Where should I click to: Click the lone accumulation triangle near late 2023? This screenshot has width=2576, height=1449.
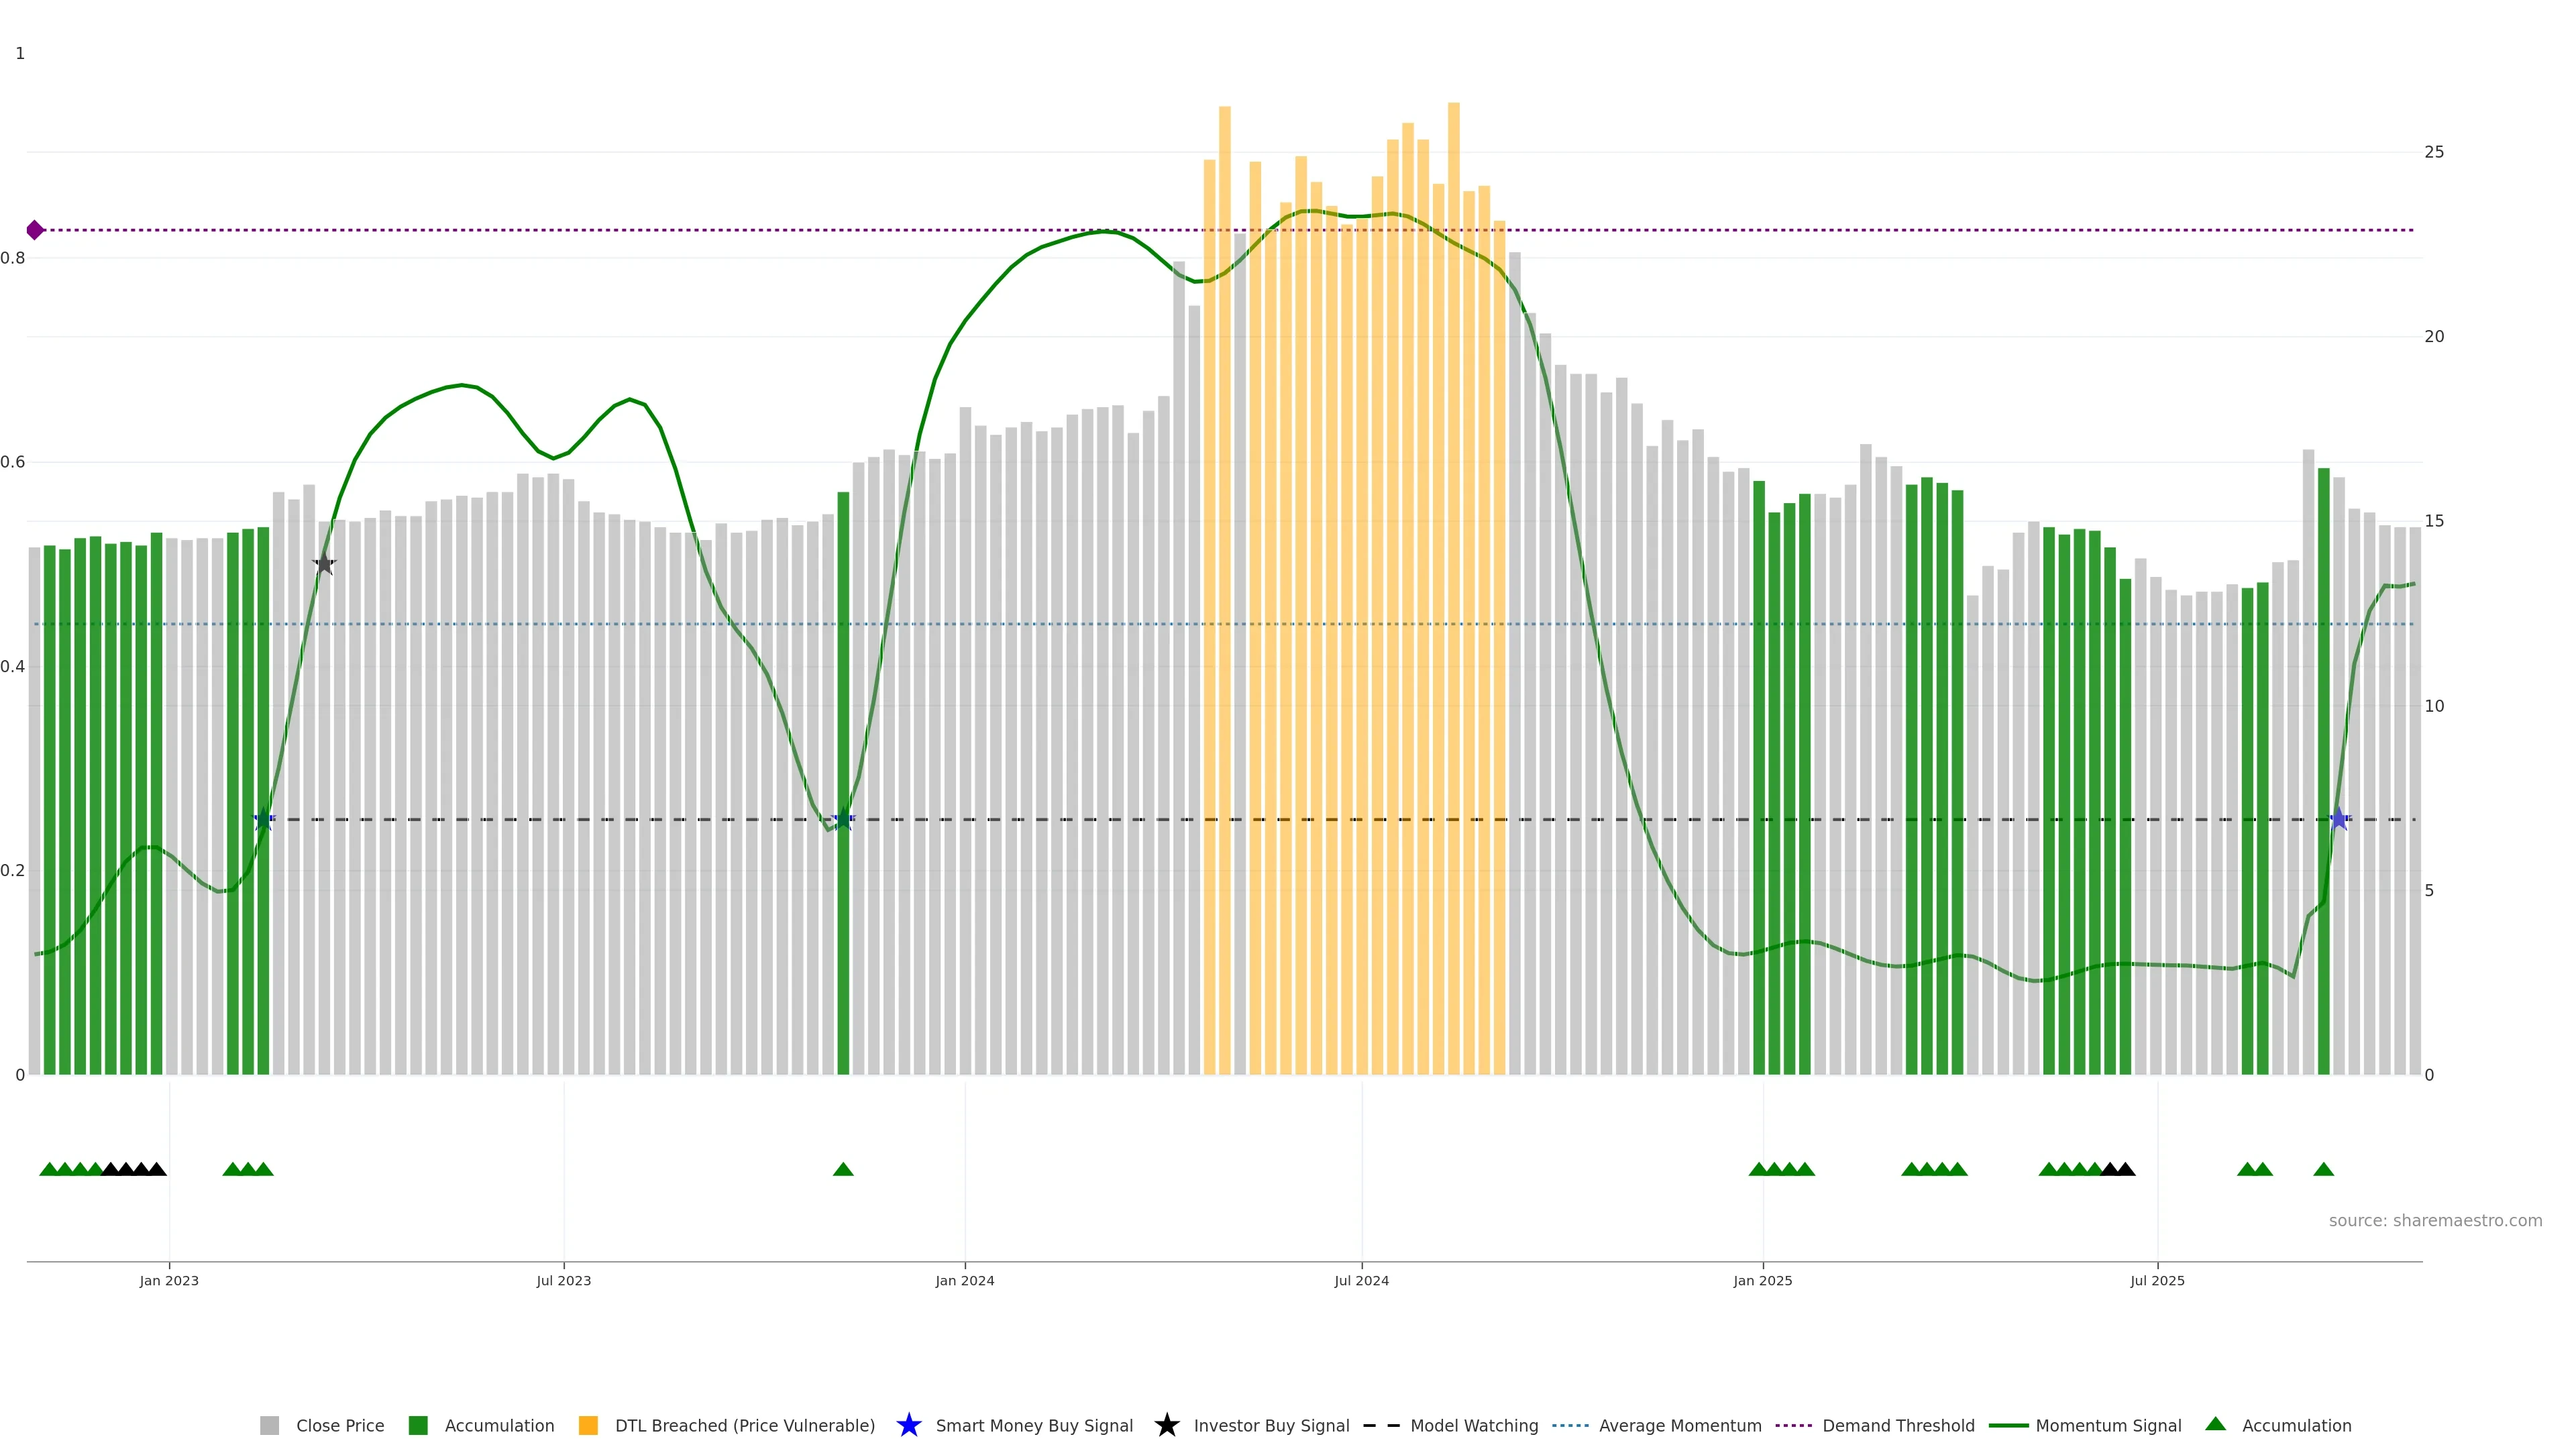[x=843, y=1169]
